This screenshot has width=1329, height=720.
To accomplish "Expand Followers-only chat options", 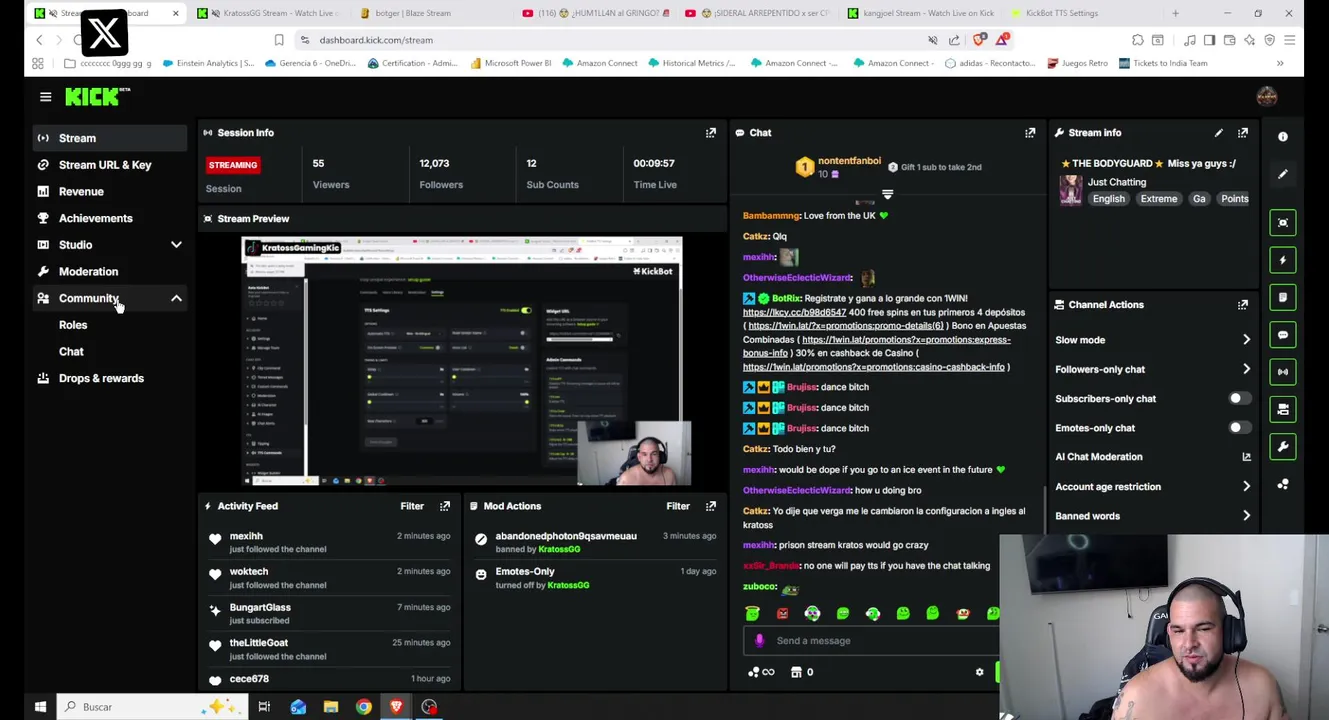I will click(x=1246, y=369).
